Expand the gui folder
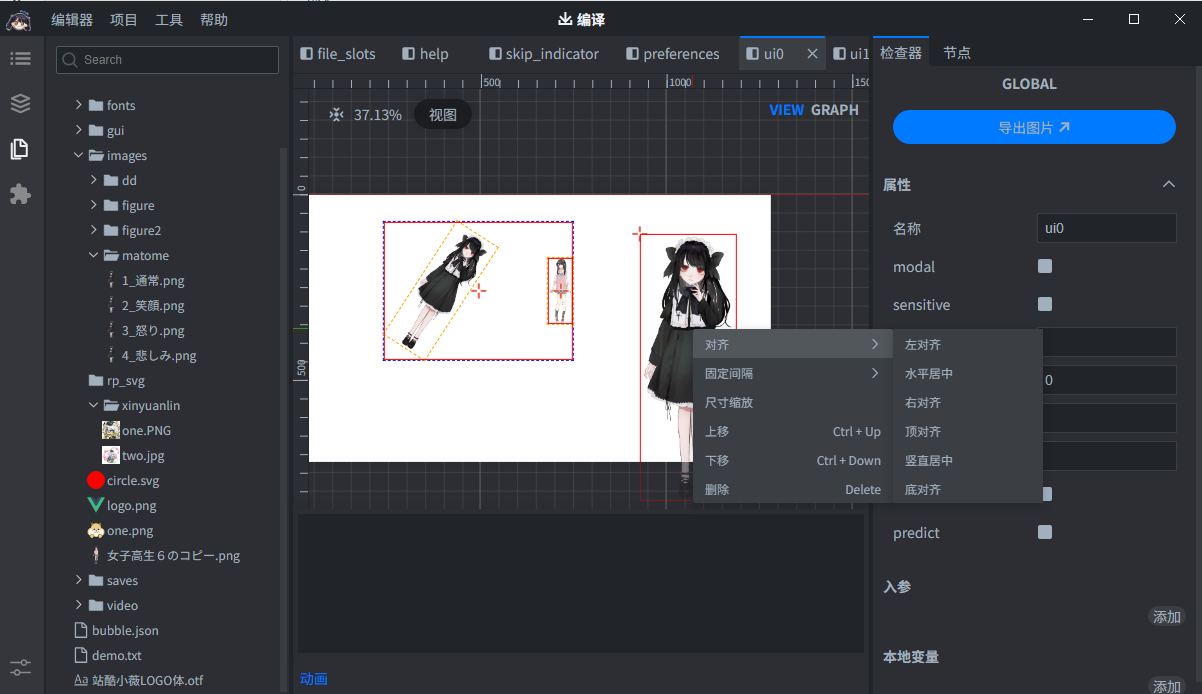 coord(79,130)
